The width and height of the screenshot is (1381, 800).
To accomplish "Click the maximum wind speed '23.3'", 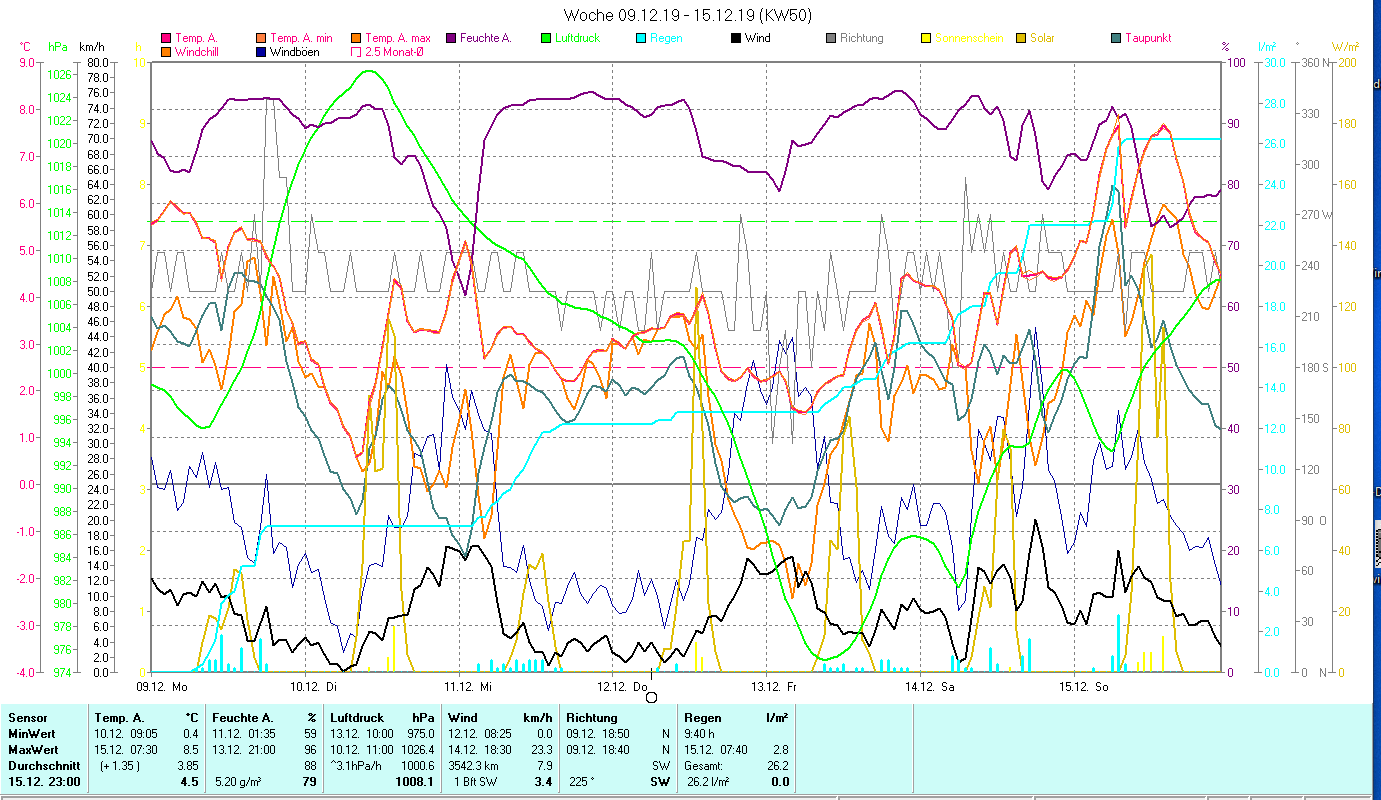I will coord(542,750).
